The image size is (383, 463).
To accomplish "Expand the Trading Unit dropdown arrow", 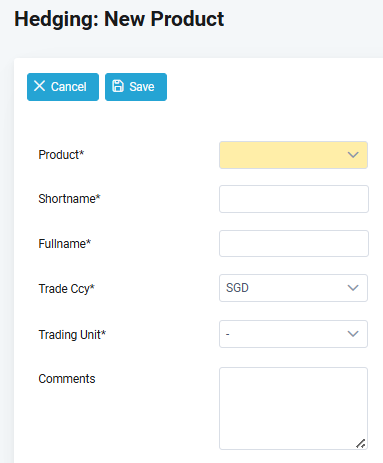I will tap(353, 334).
